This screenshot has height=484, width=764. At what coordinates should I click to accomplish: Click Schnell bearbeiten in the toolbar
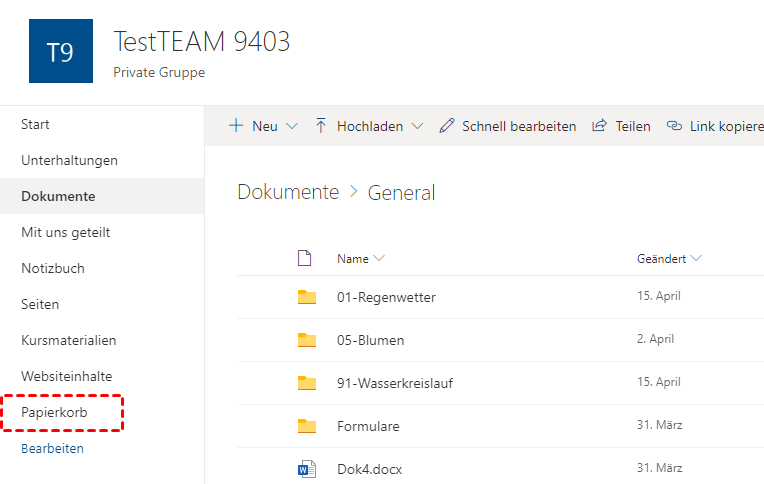pyautogui.click(x=508, y=126)
